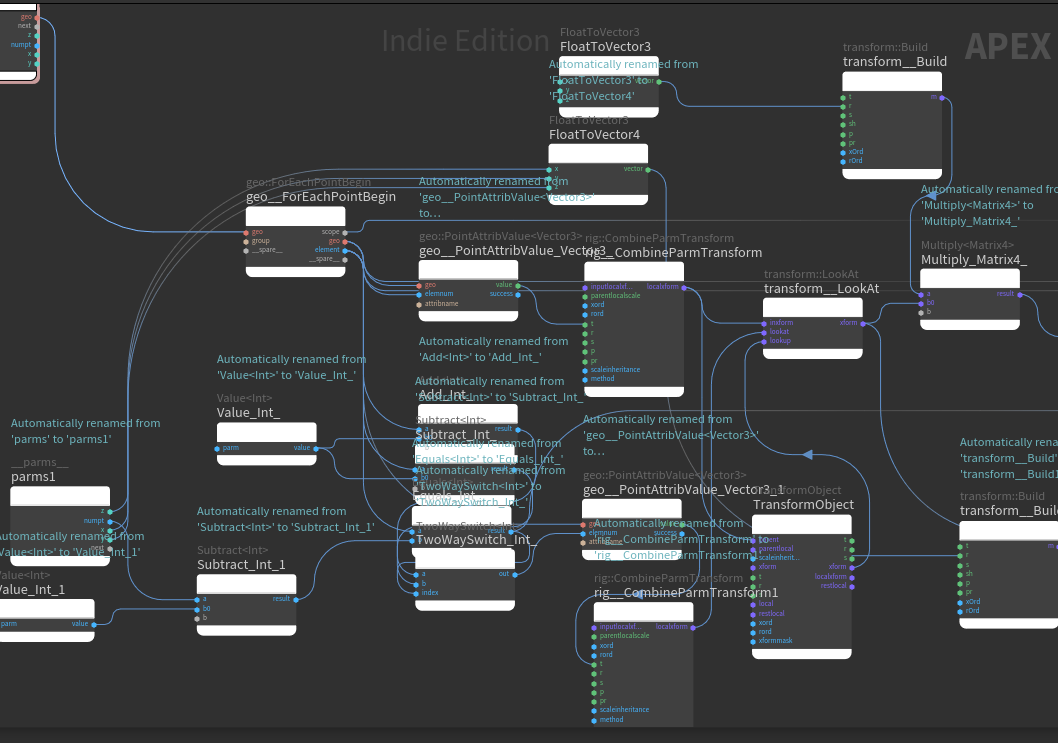Select the Value_Int_ node
Screen dimensions: 1058x743
(x=267, y=443)
